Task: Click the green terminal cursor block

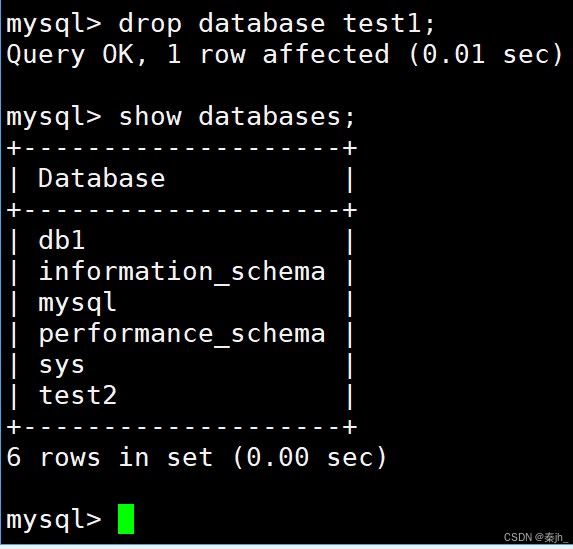Action: (126, 519)
